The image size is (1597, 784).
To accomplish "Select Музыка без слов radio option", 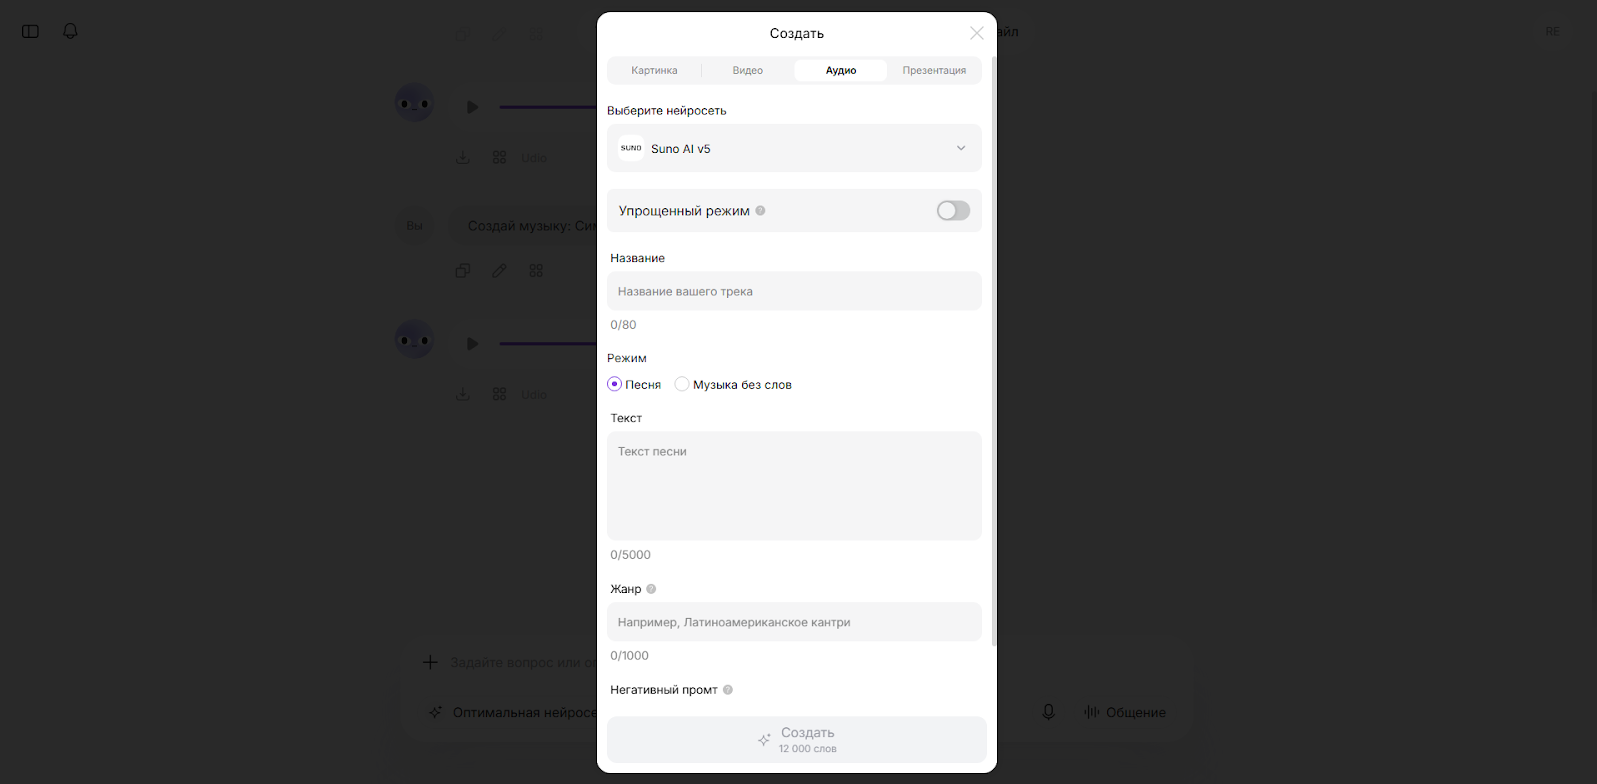I will pyautogui.click(x=682, y=384).
